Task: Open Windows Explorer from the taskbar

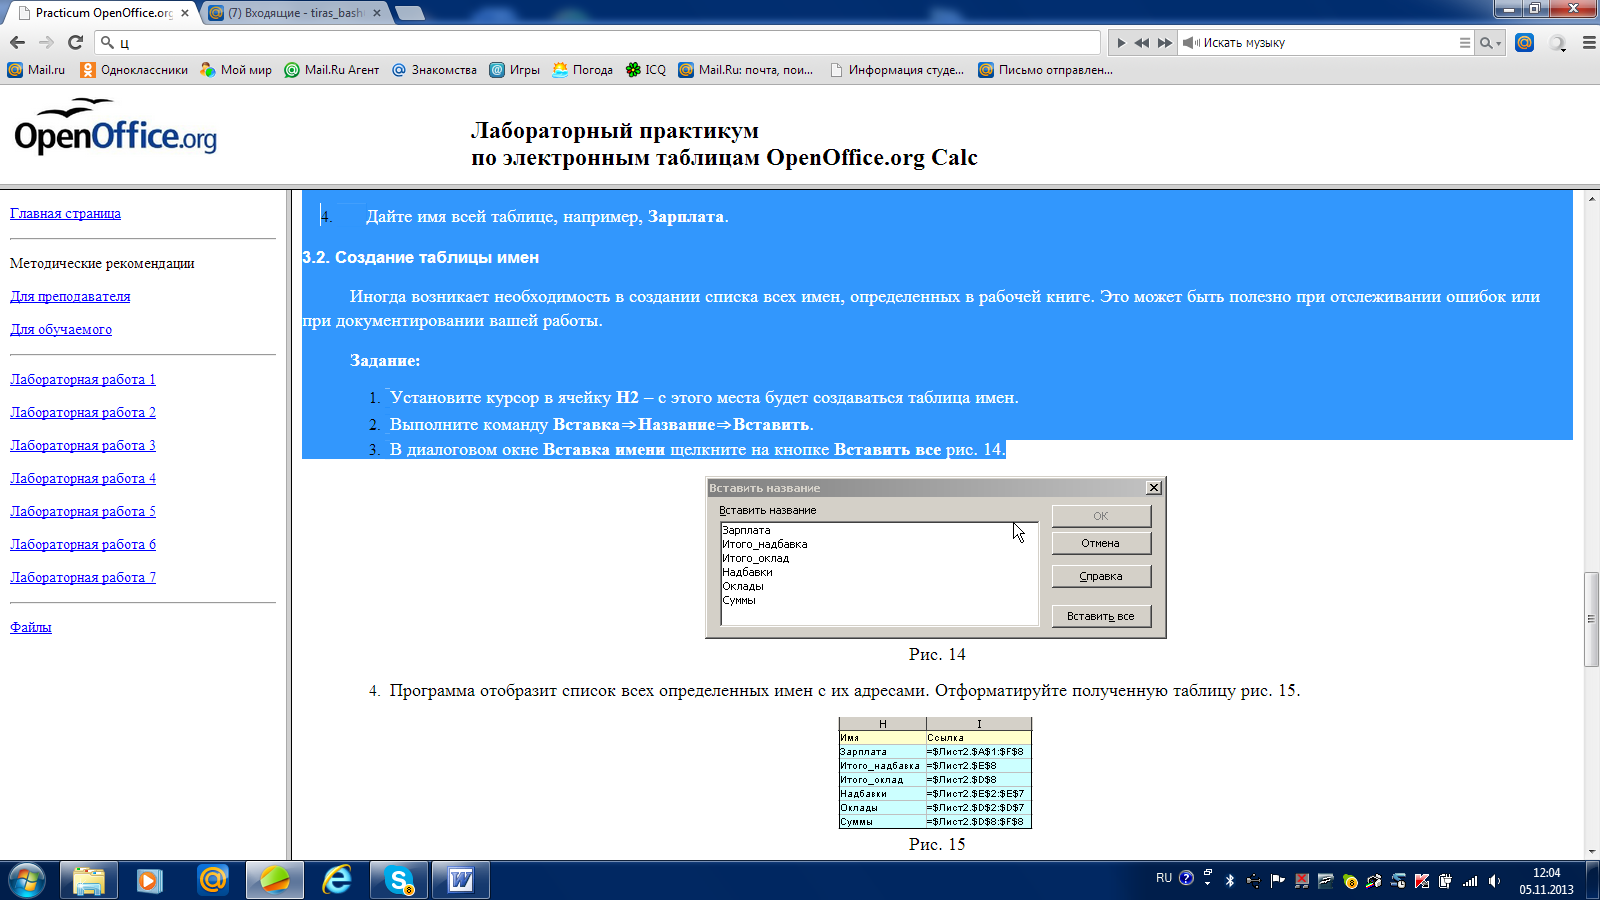Action: (x=89, y=881)
